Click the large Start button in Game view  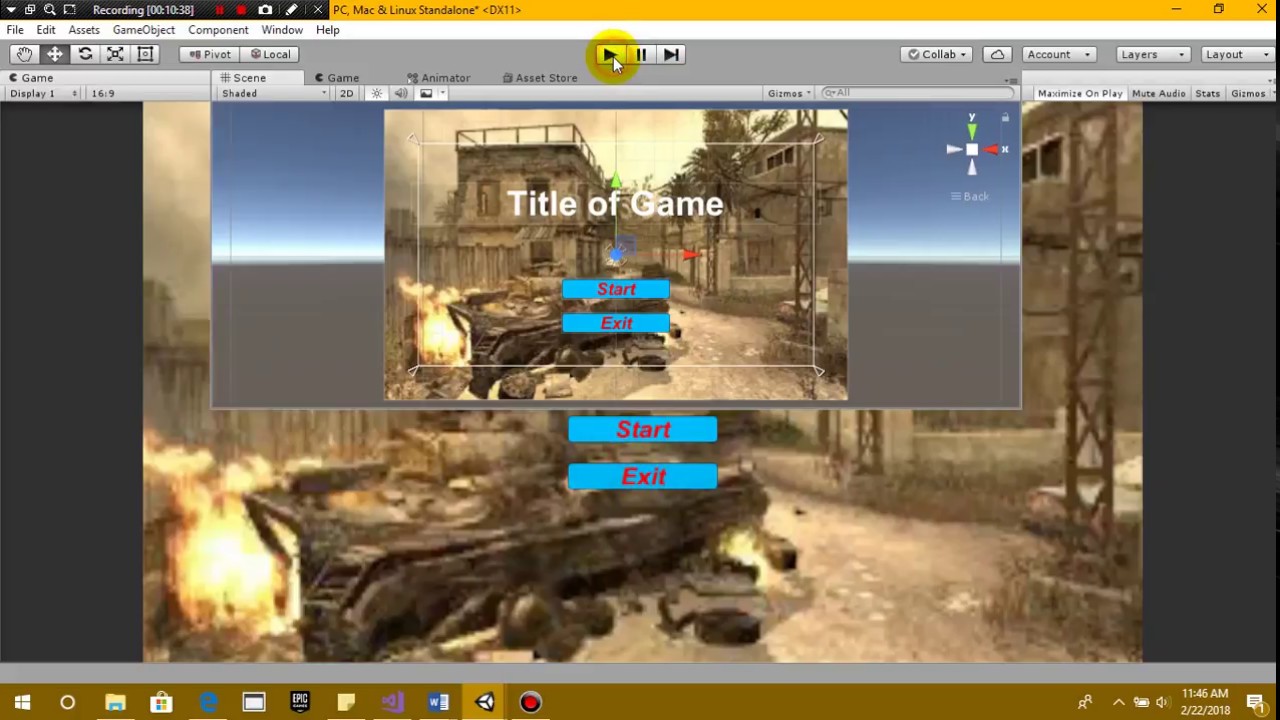pyautogui.click(x=643, y=429)
